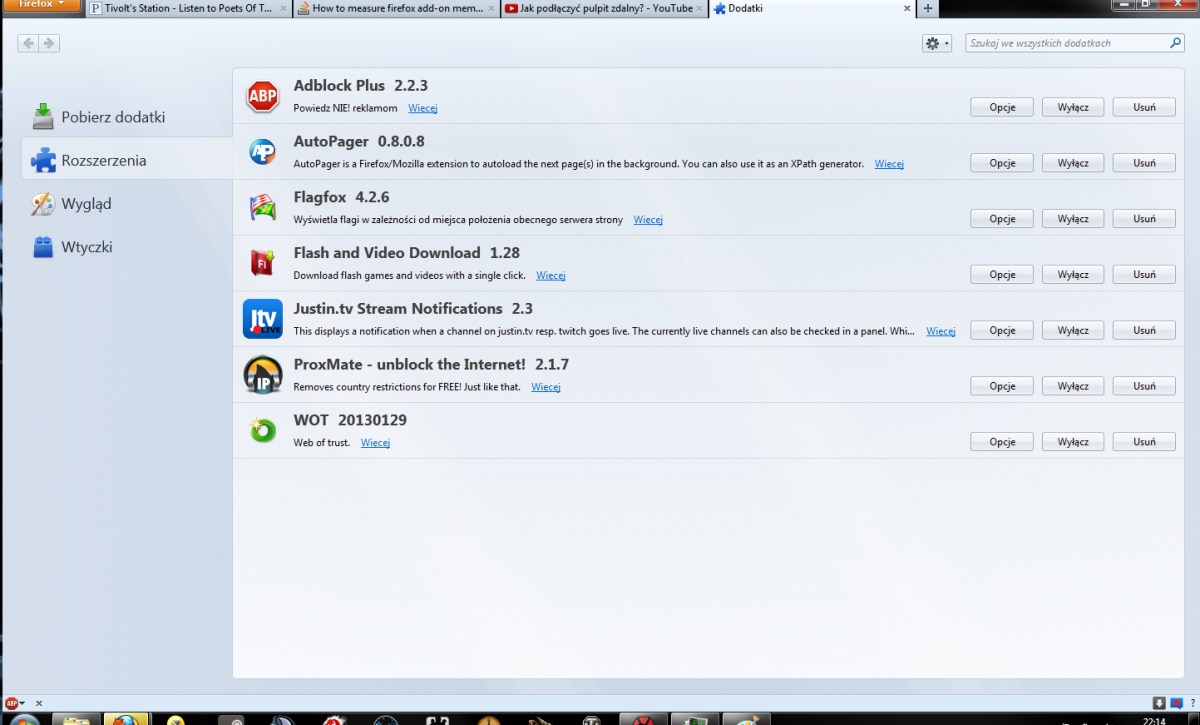Screen dimensions: 1200x725
Task: Open Opcje for Adblock Plus
Action: (x=1003, y=107)
